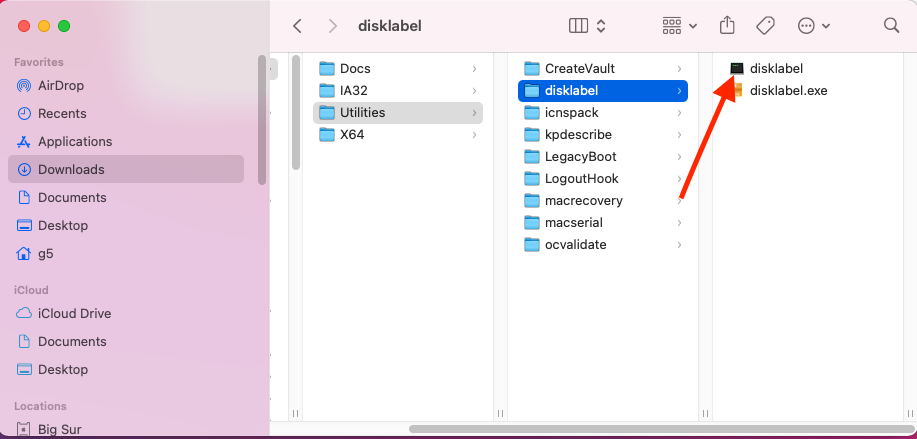Screen dimensions: 917x439
Task: Click the Tags toolbar icon
Action: pos(765,26)
